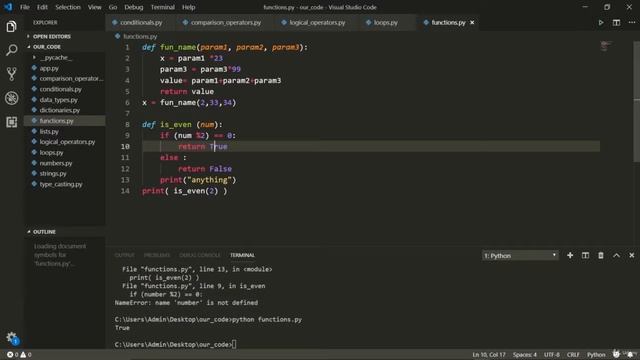Image resolution: width=640 pixels, height=360 pixels.
Task: Show the Problems panel tab
Action: [157, 255]
